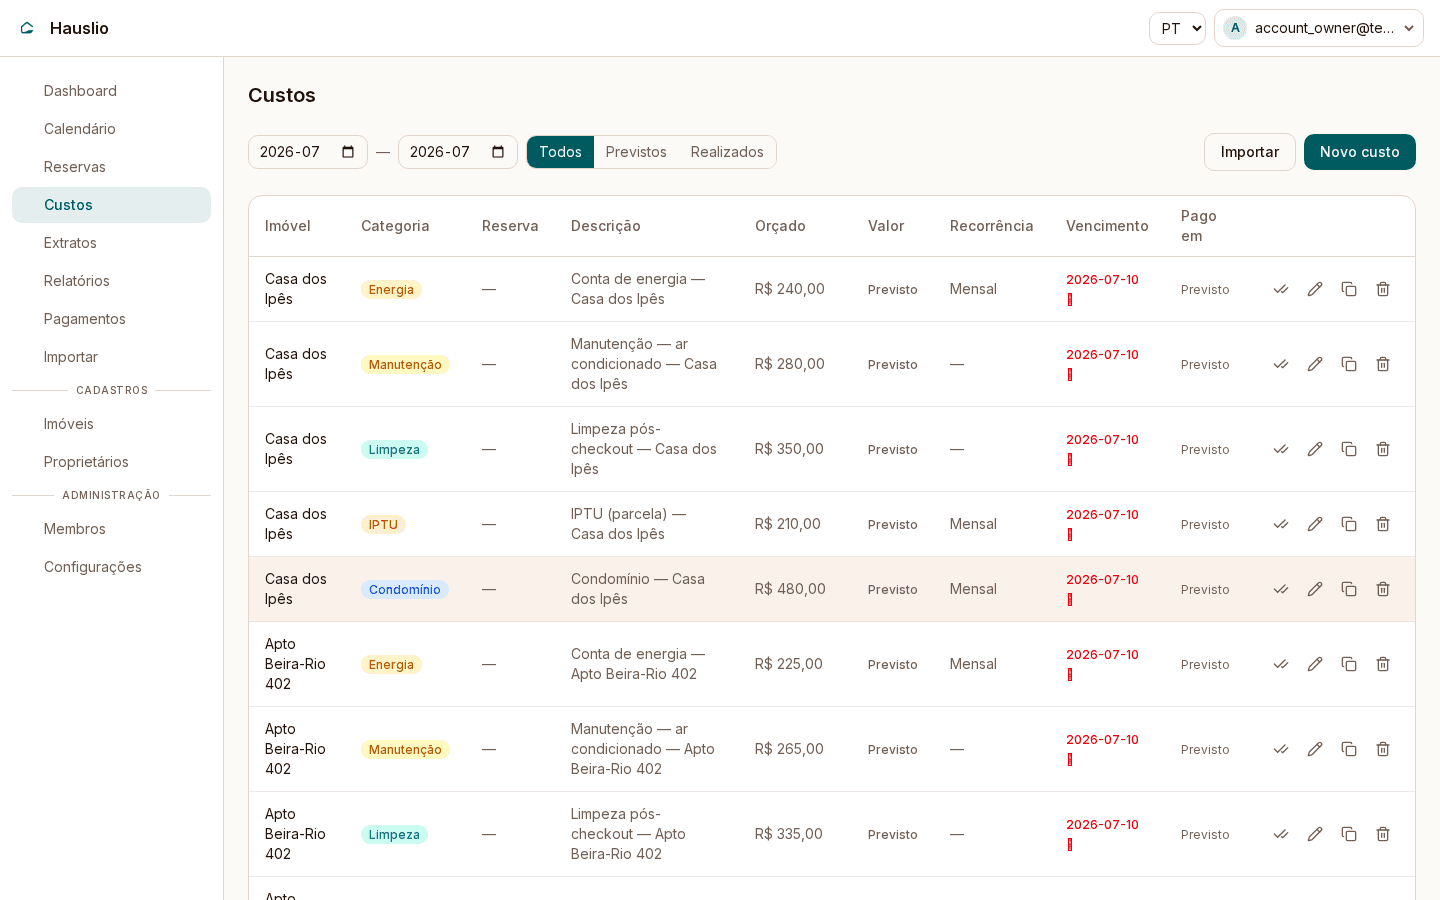Delete the Condomínio R$ 480,00 cost
This screenshot has width=1440, height=900.
point(1383,589)
